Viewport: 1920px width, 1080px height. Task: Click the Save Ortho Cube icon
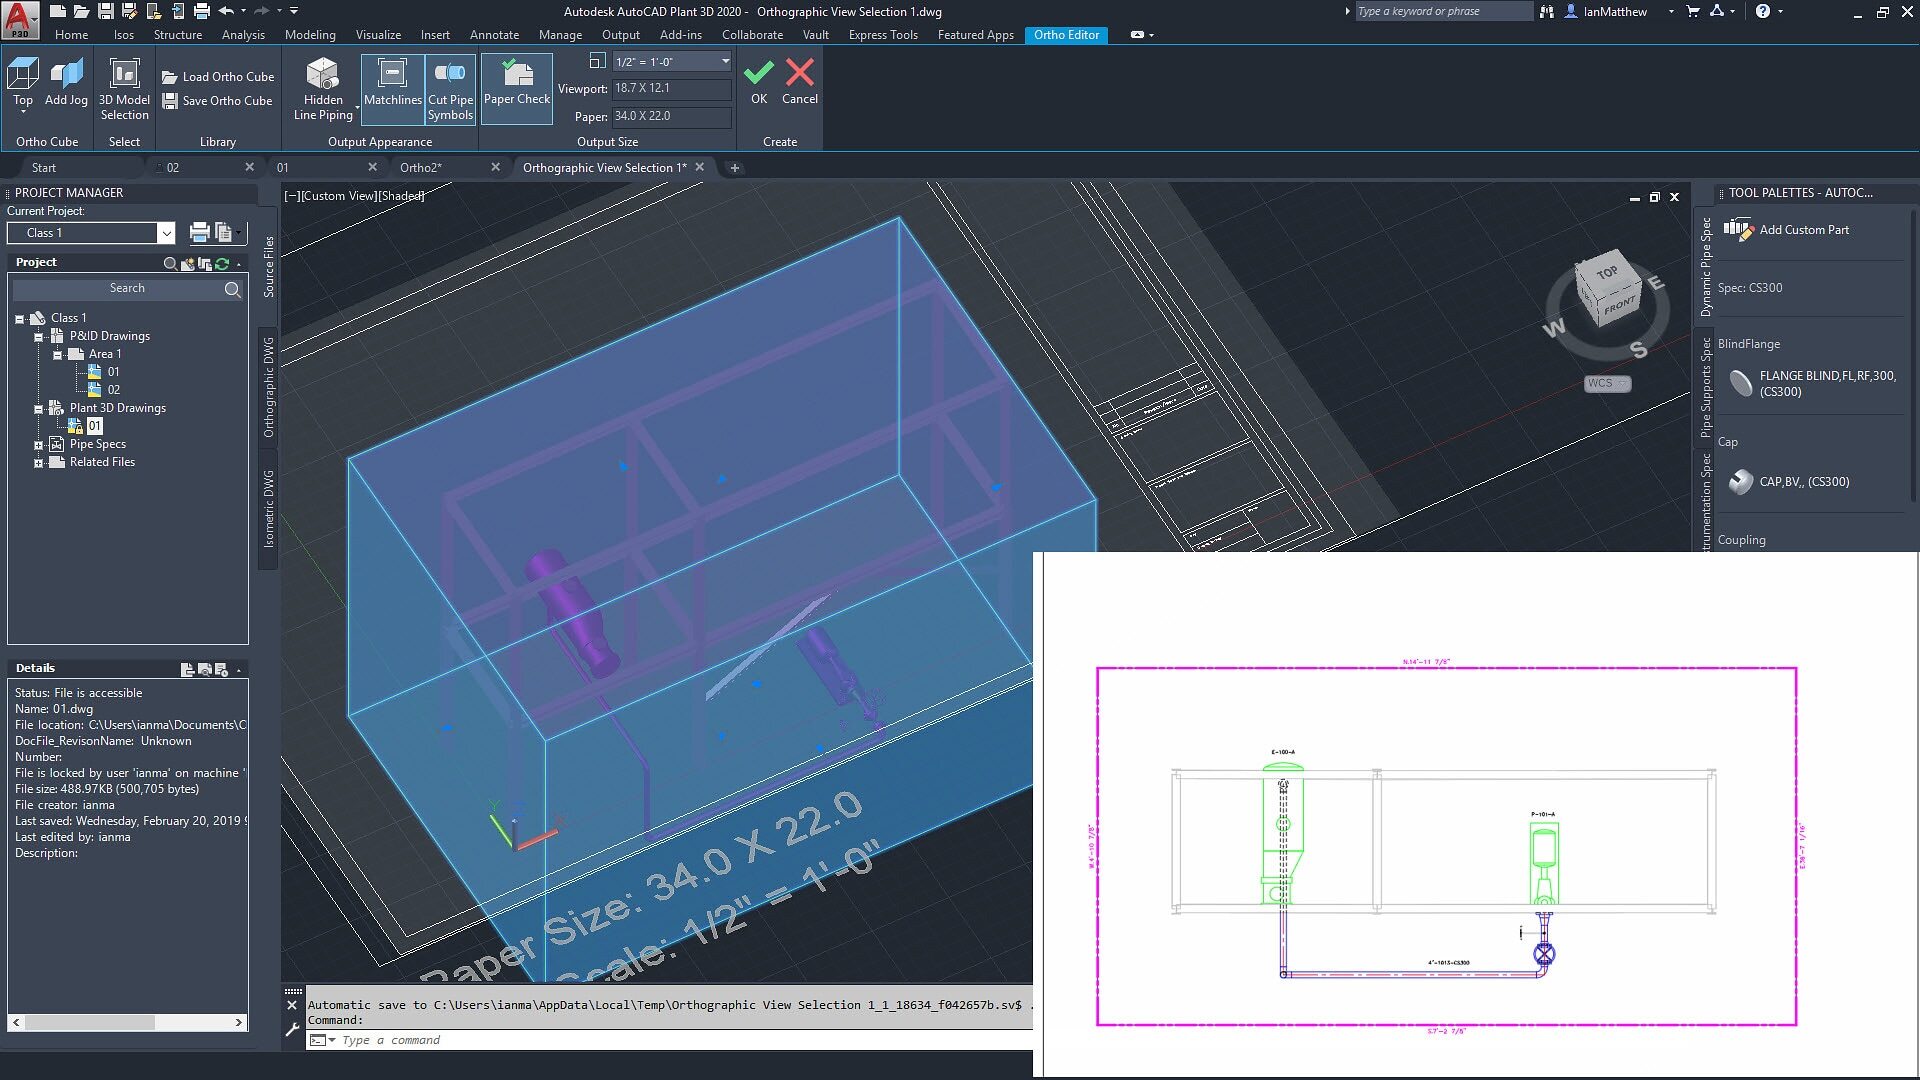170,100
